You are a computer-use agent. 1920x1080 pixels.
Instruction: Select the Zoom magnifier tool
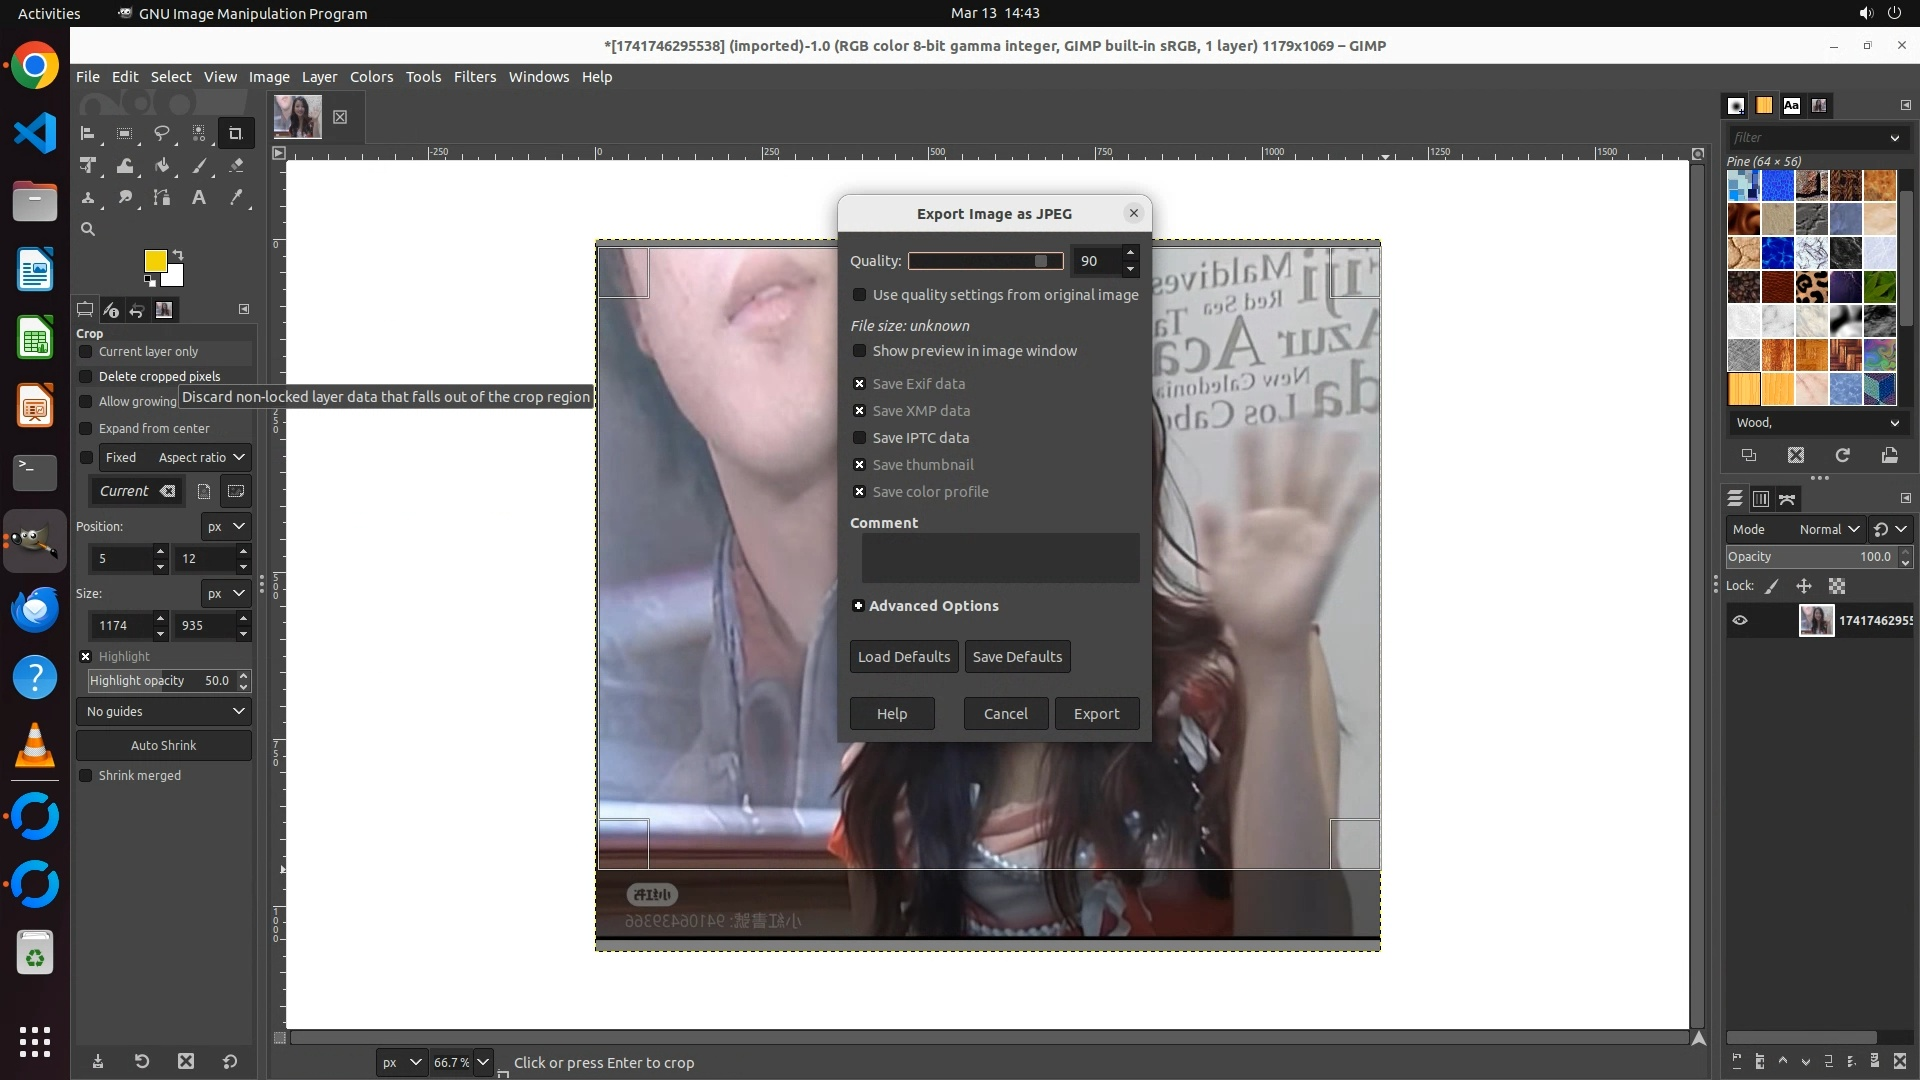point(88,229)
